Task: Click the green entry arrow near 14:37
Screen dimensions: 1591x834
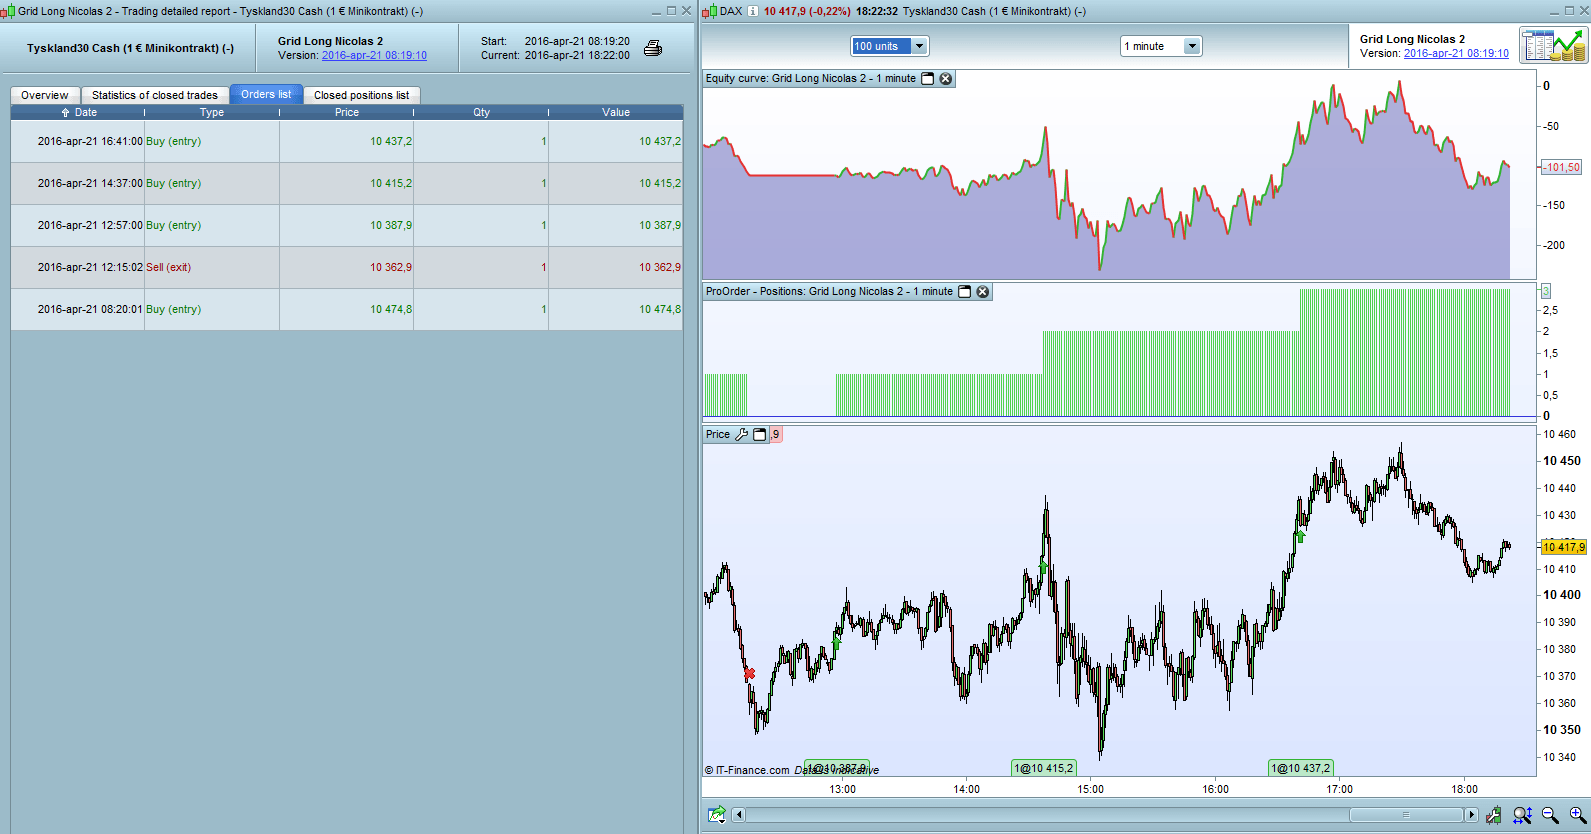Action: tap(1043, 567)
